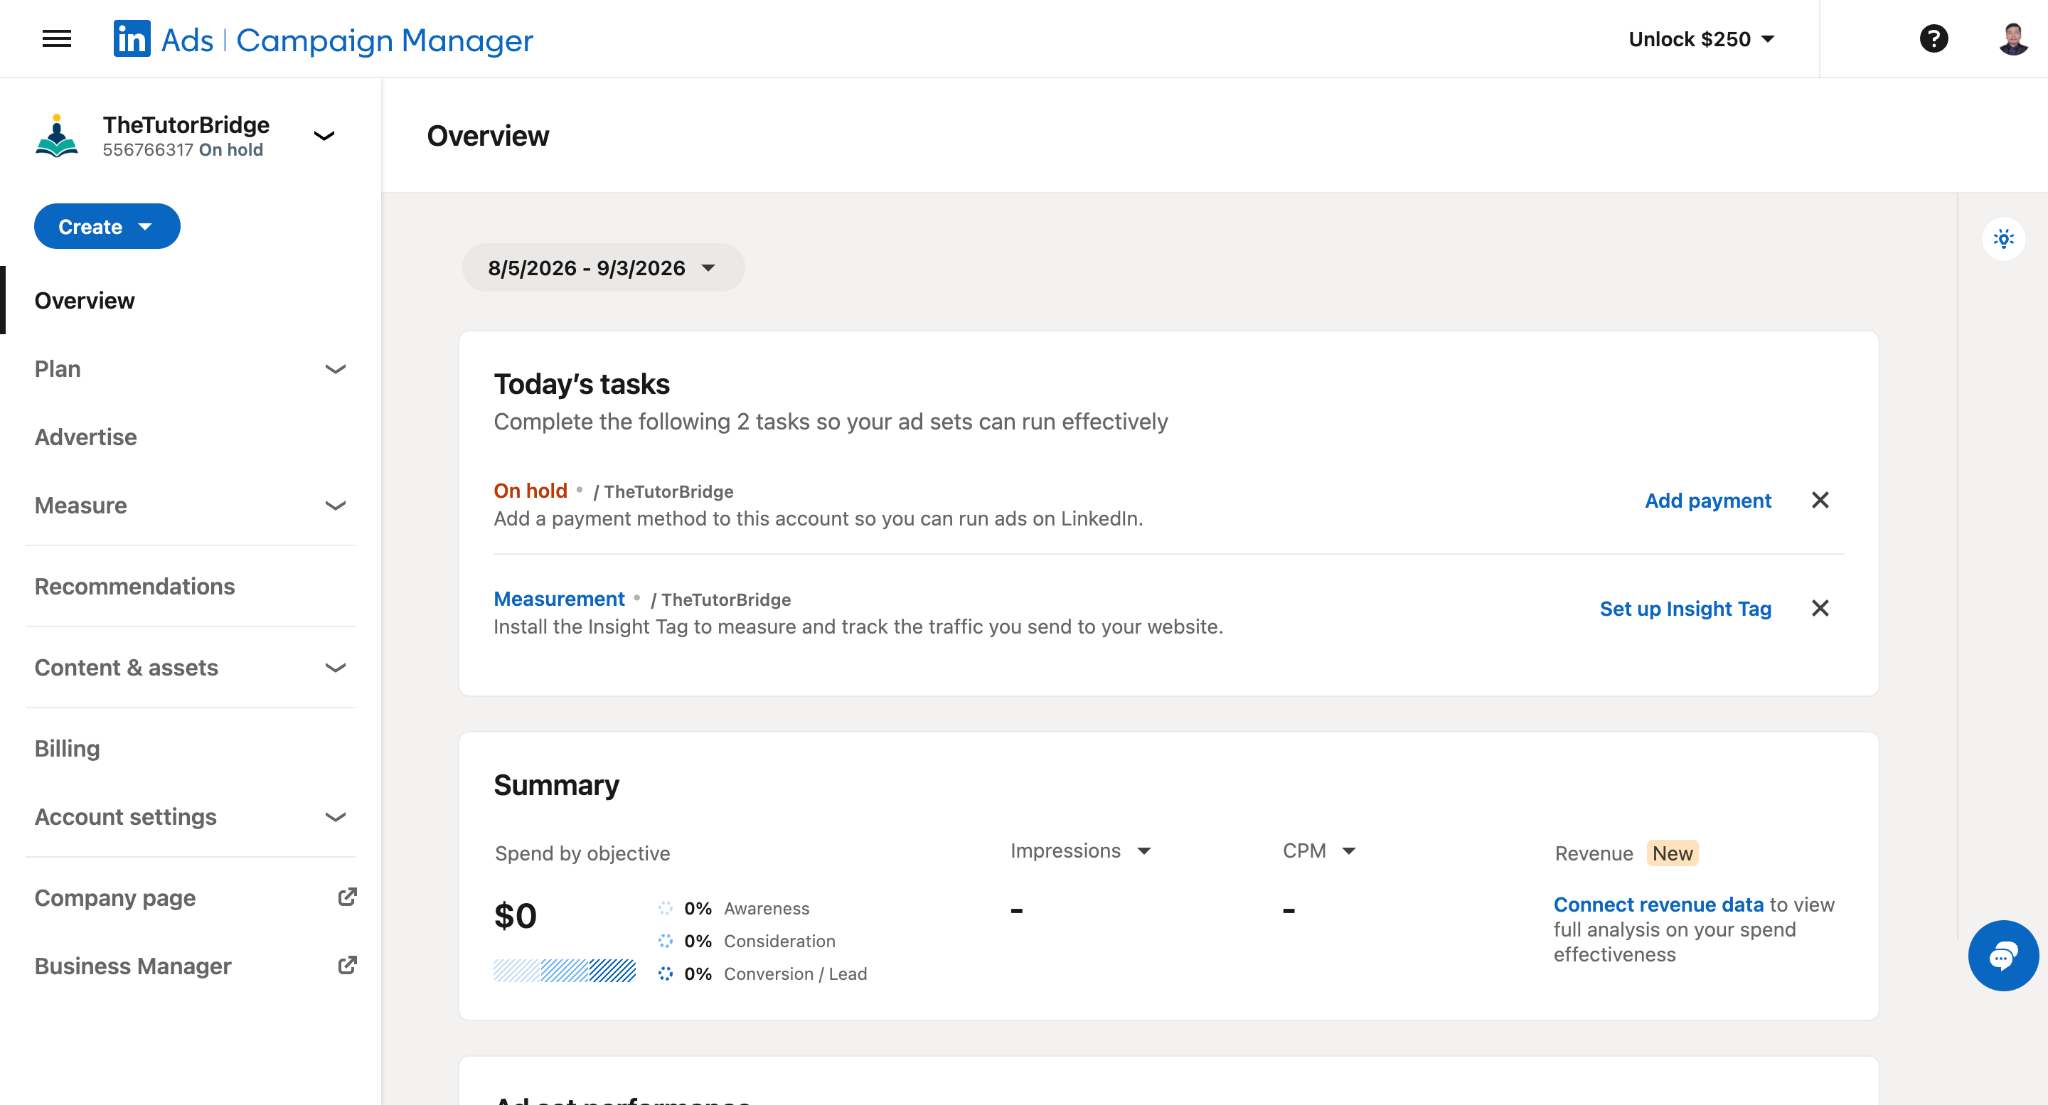This screenshot has width=2048, height=1105.
Task: Open the chat support bubble
Action: (2003, 956)
